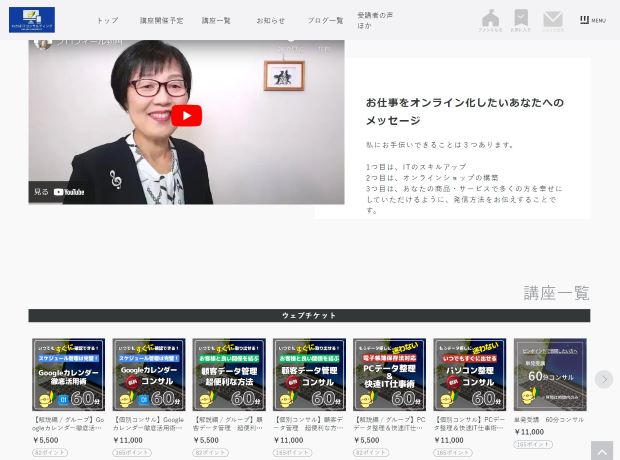Play the YouTube video
This screenshot has width=620, height=460.
pyautogui.click(x=186, y=116)
